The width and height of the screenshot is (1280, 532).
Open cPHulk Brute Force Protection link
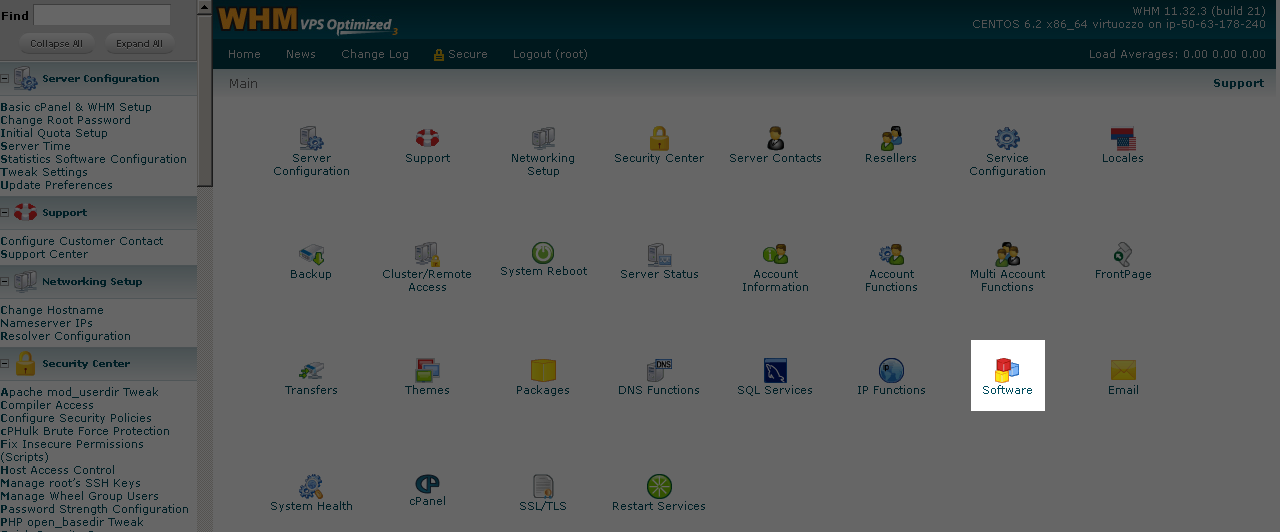85,431
